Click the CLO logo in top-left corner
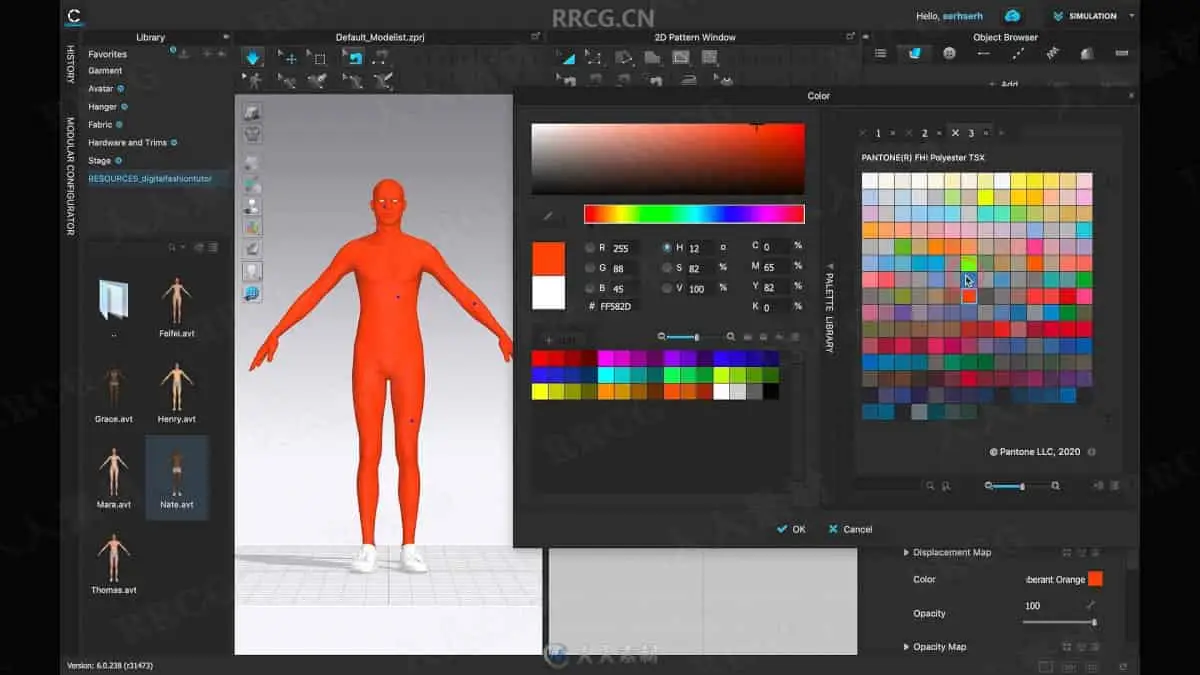The image size is (1200, 675). point(74,15)
